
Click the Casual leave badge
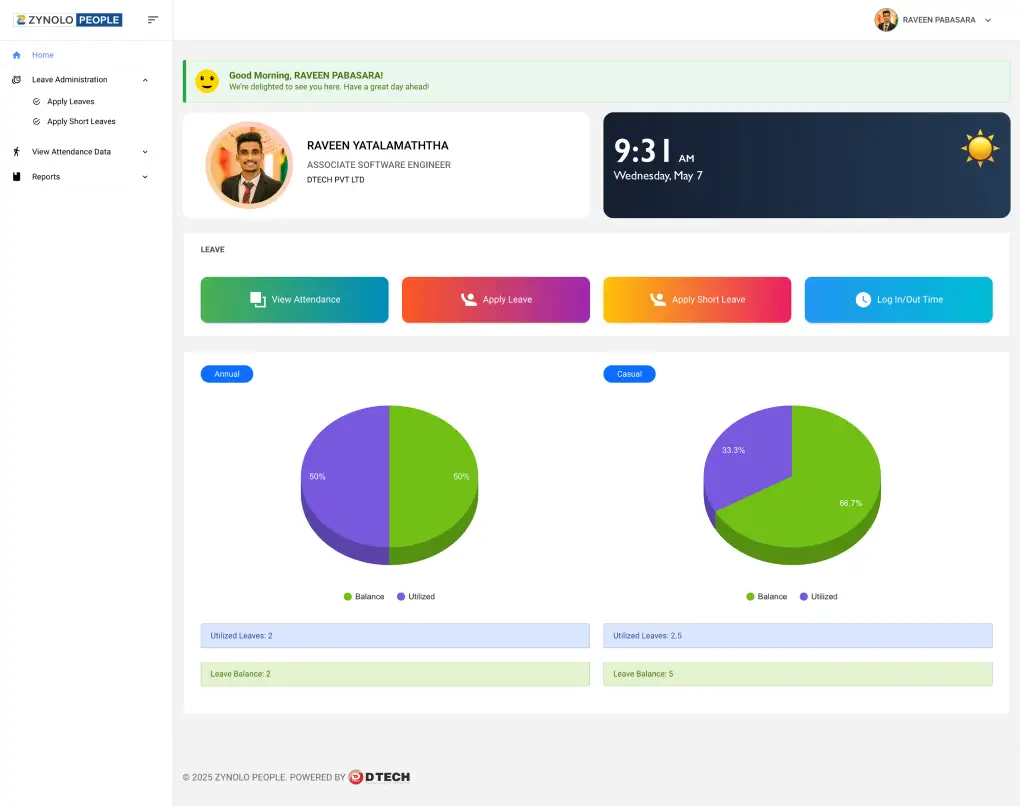tap(629, 374)
